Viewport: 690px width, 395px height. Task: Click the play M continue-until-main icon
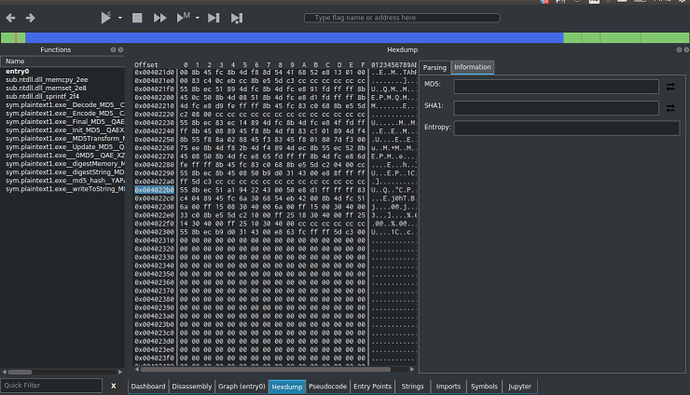183,18
